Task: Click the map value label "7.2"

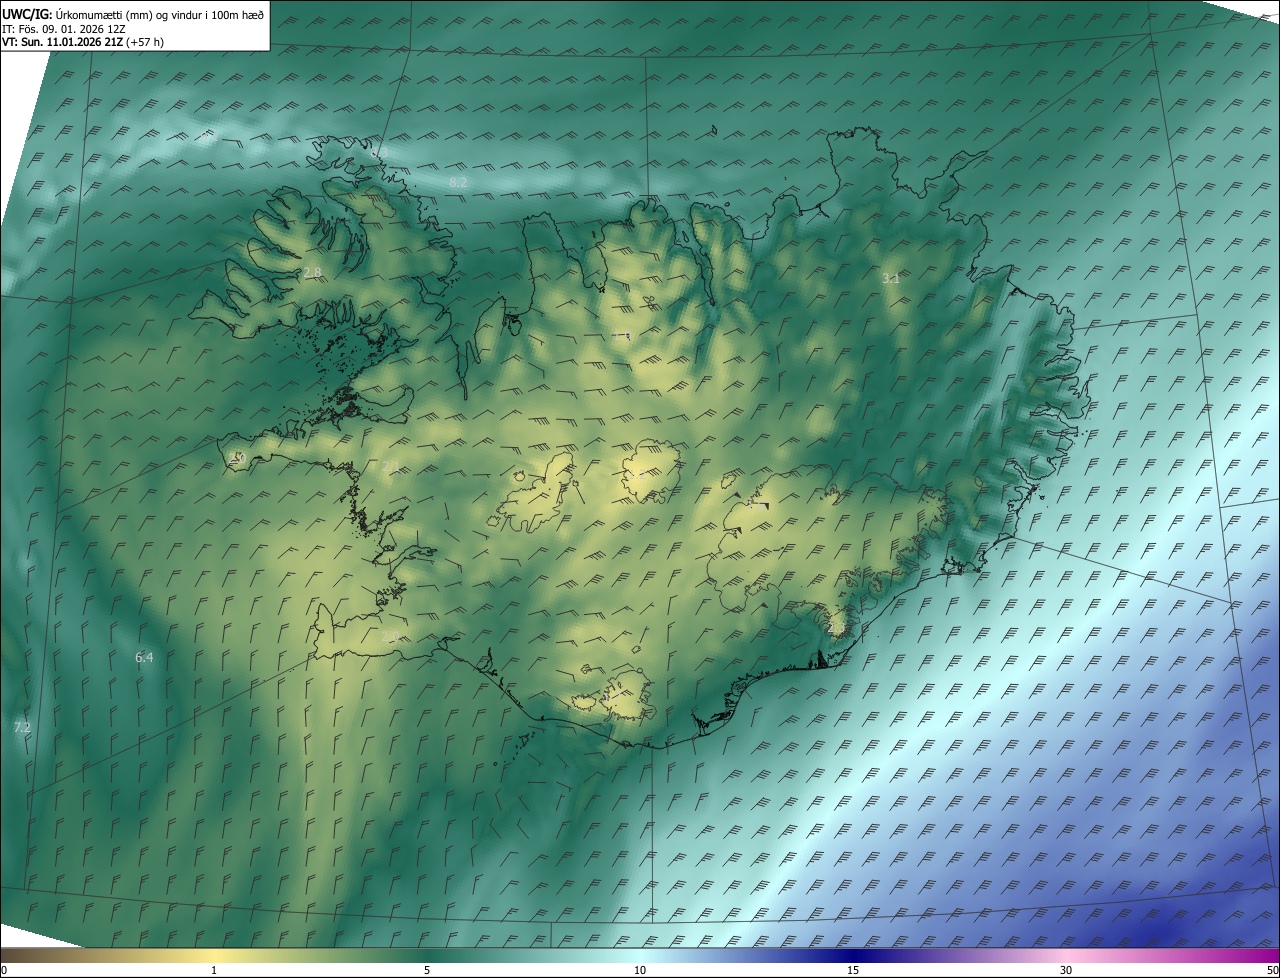Action: pyautogui.click(x=22, y=727)
